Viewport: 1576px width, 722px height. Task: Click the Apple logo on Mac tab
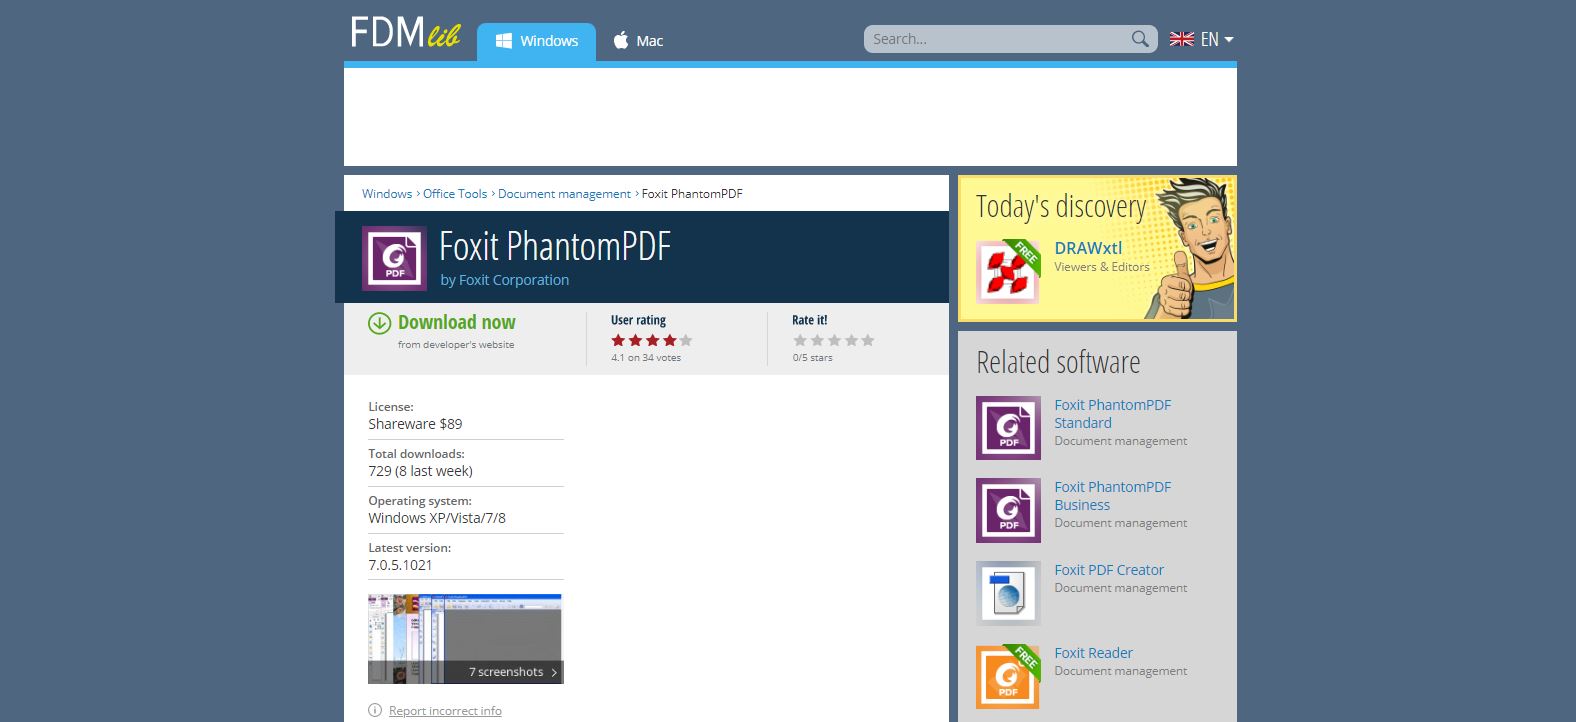click(621, 40)
